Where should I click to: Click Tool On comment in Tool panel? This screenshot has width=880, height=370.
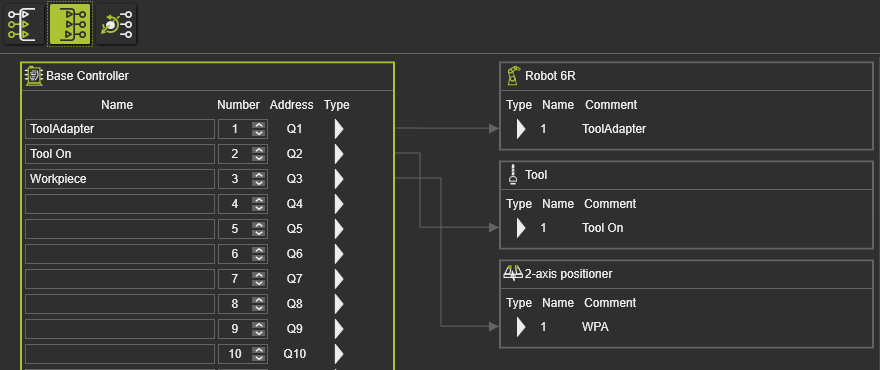(603, 227)
